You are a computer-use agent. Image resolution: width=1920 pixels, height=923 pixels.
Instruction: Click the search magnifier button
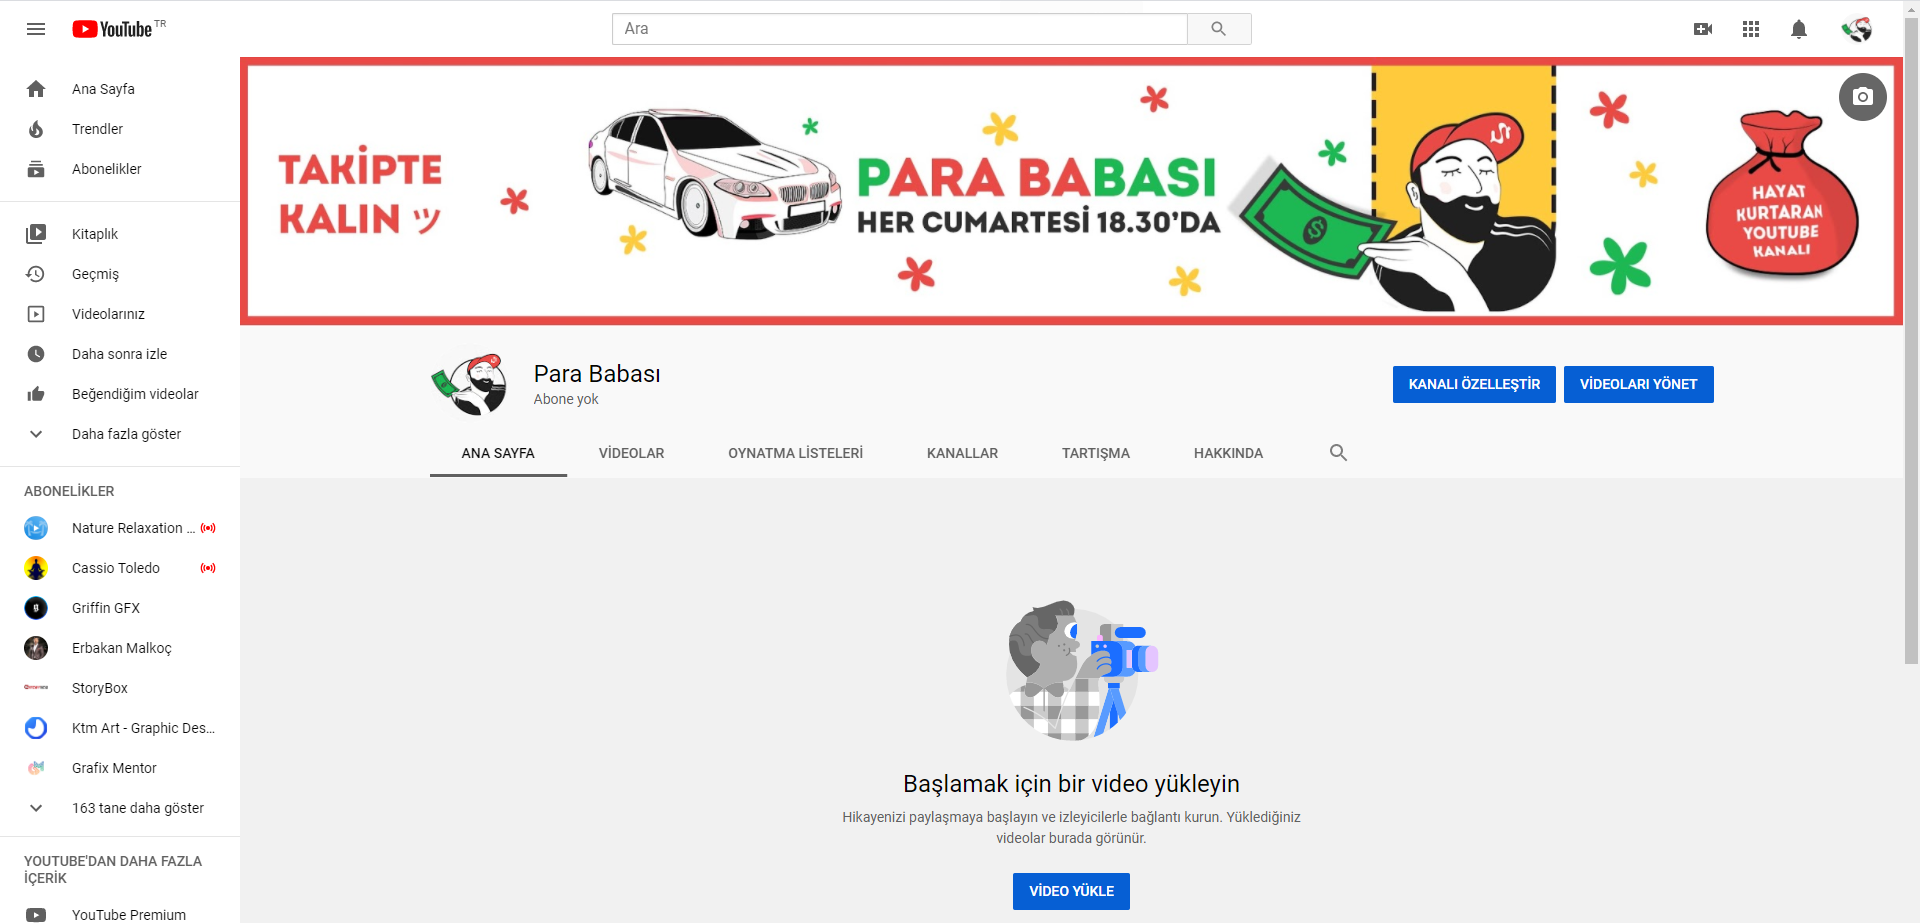click(1219, 29)
